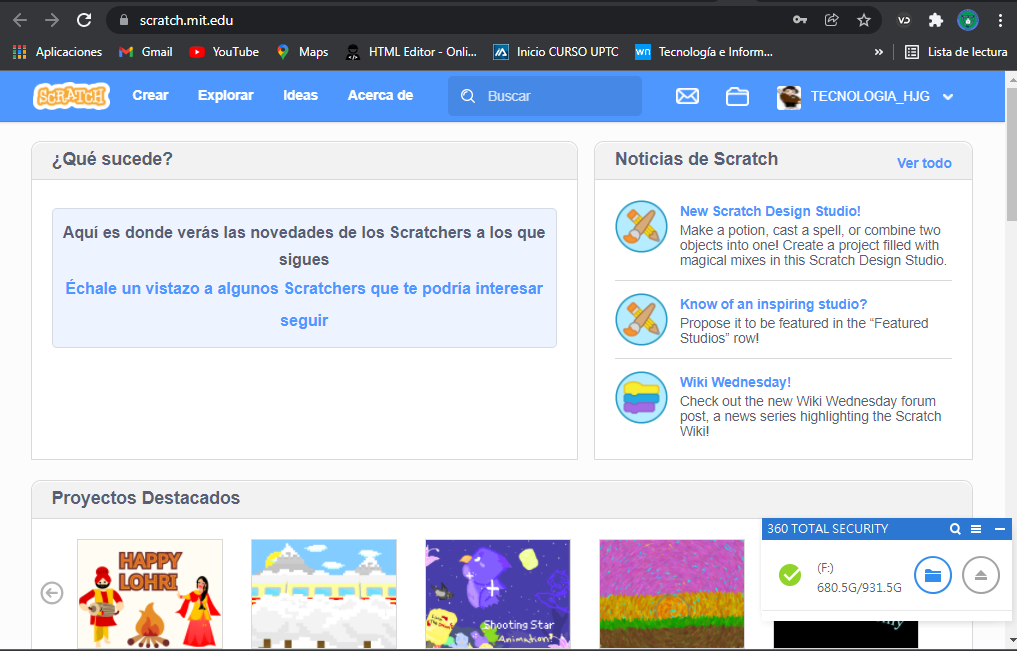Expand the TECNOLOGIA_HJG account dropdown

click(948, 97)
